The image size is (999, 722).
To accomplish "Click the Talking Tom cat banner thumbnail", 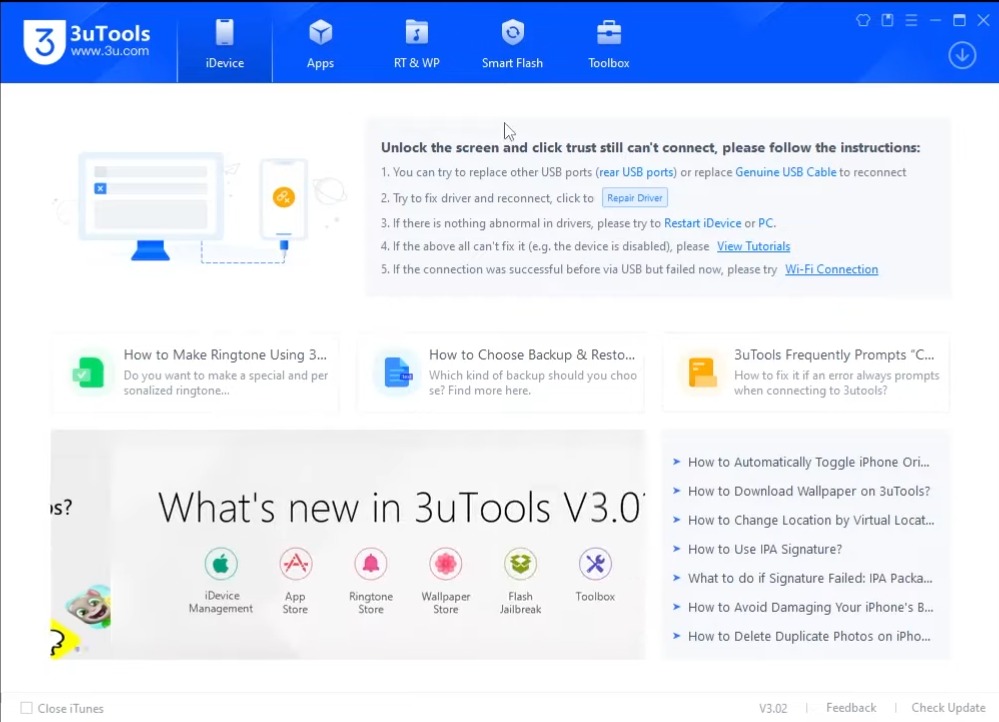I will pyautogui.click(x=89, y=605).
